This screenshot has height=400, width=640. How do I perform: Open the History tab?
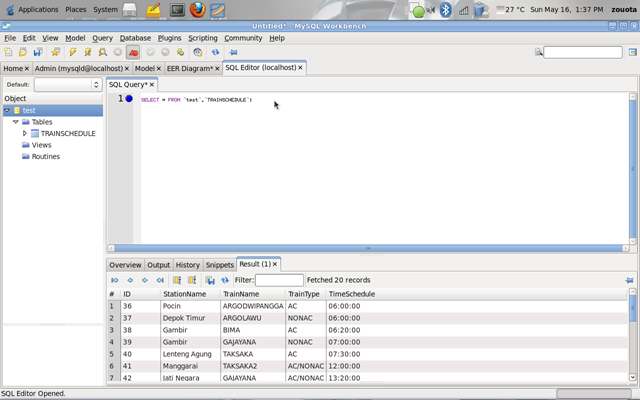pos(188,265)
